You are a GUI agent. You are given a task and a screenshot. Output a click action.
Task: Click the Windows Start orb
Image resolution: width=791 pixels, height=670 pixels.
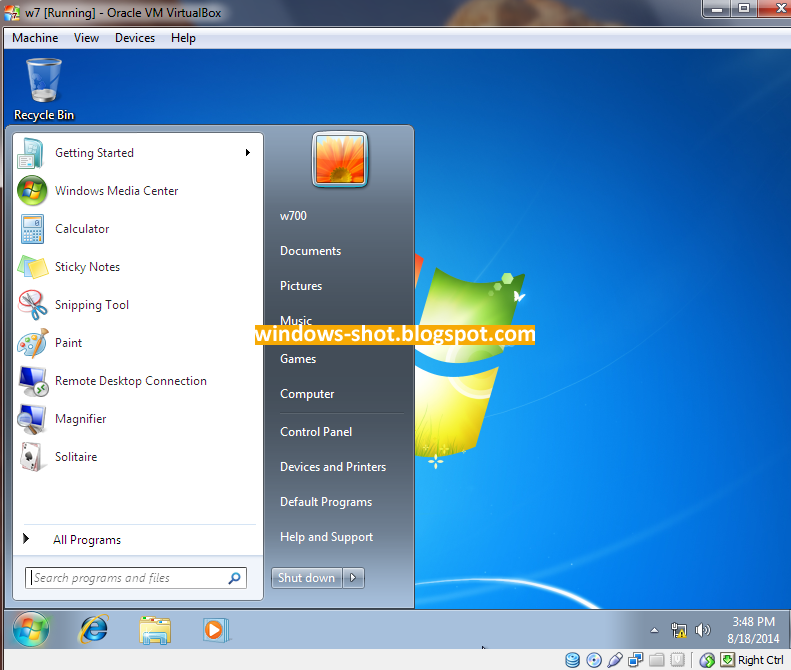point(31,629)
